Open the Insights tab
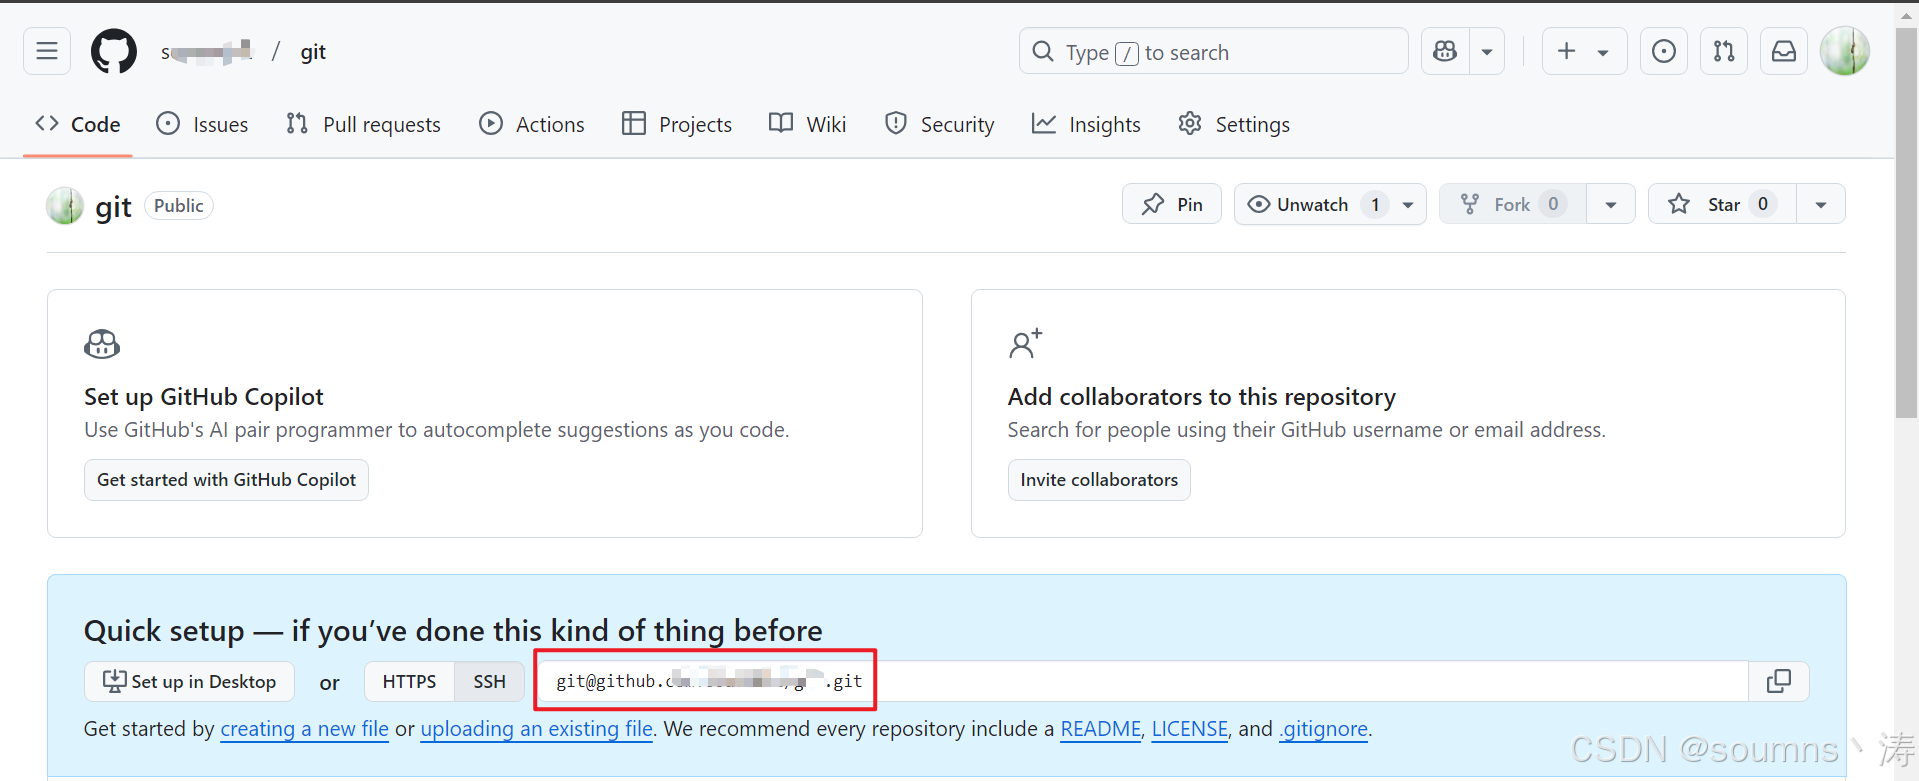This screenshot has height=781, width=1919. (x=1086, y=124)
